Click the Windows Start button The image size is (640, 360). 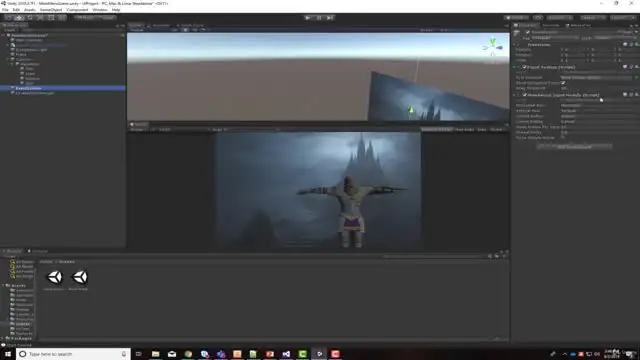pyautogui.click(x=8, y=354)
